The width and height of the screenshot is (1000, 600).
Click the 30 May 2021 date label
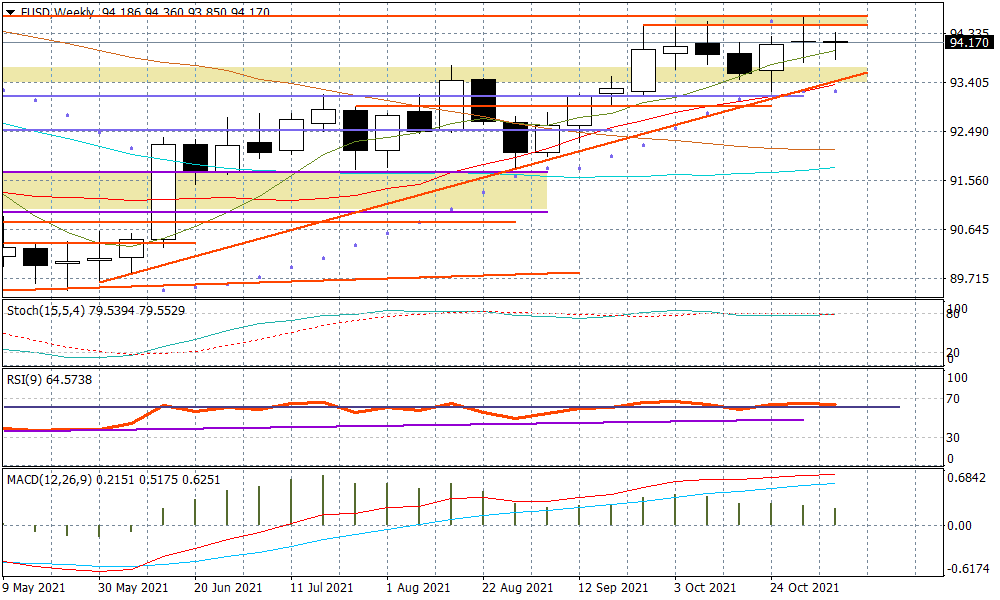point(134,588)
